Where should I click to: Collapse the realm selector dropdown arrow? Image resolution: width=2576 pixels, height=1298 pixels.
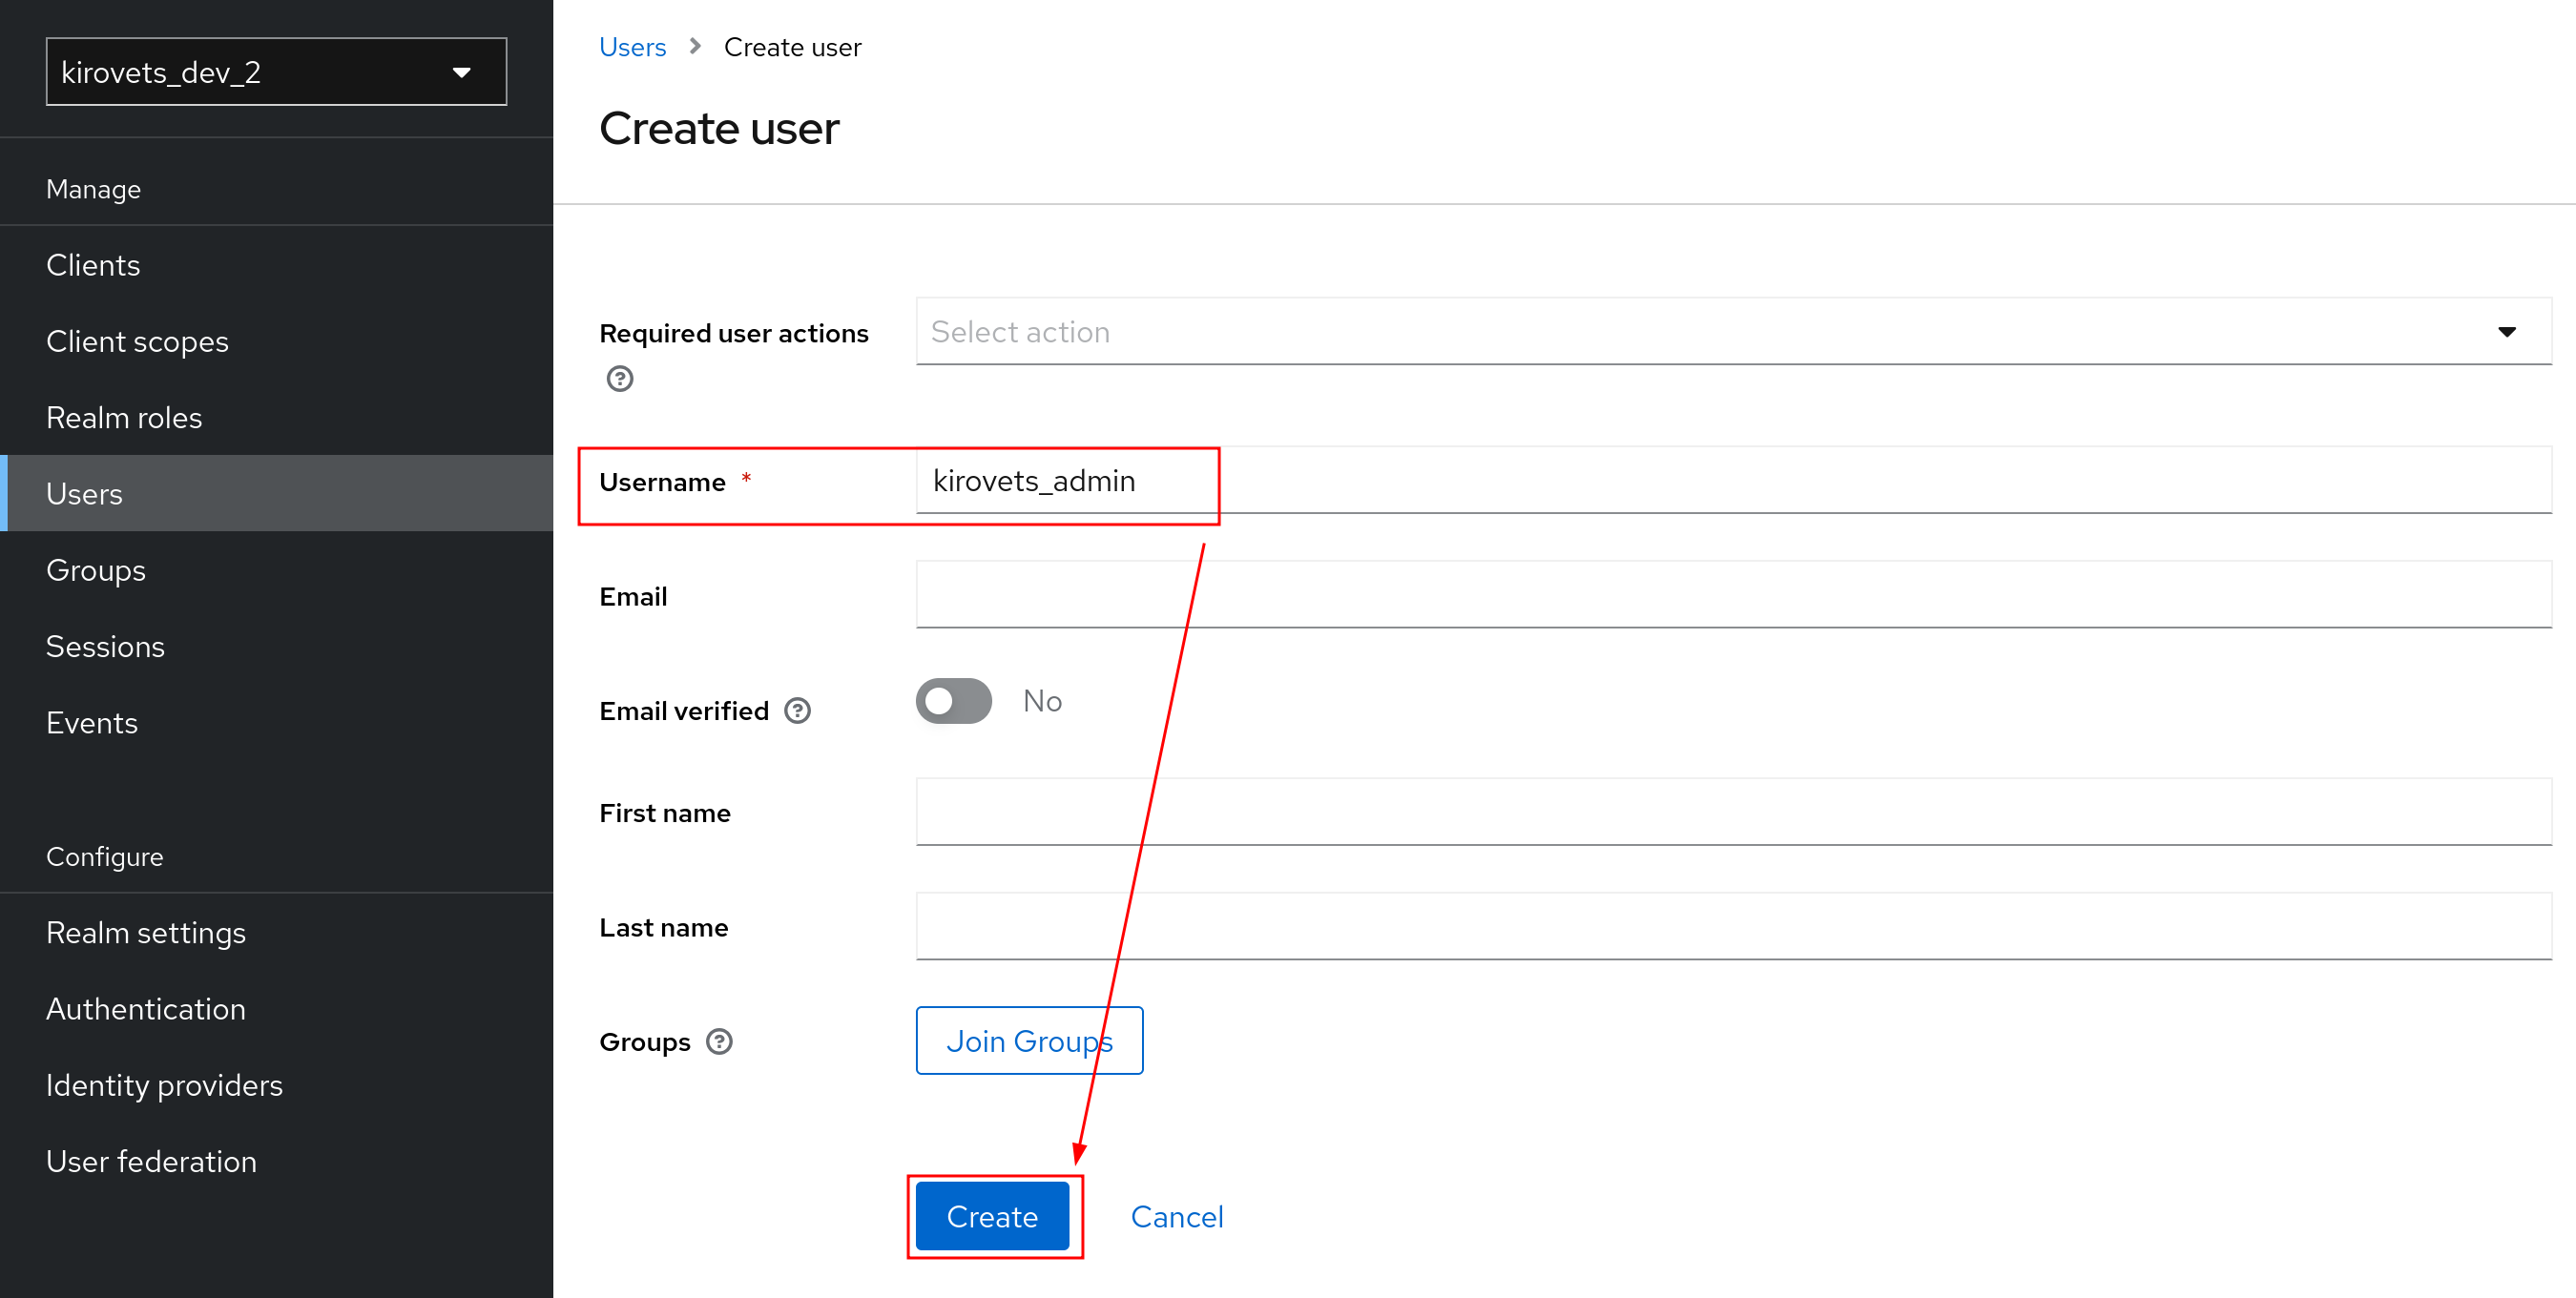[461, 71]
